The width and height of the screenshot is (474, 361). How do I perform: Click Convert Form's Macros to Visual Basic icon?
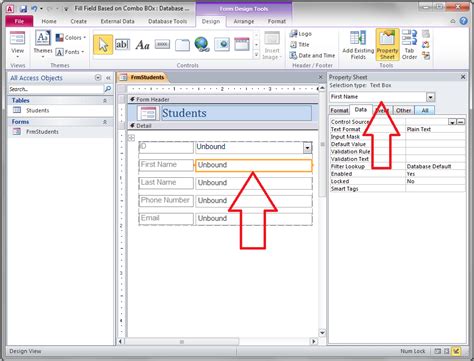point(426,56)
